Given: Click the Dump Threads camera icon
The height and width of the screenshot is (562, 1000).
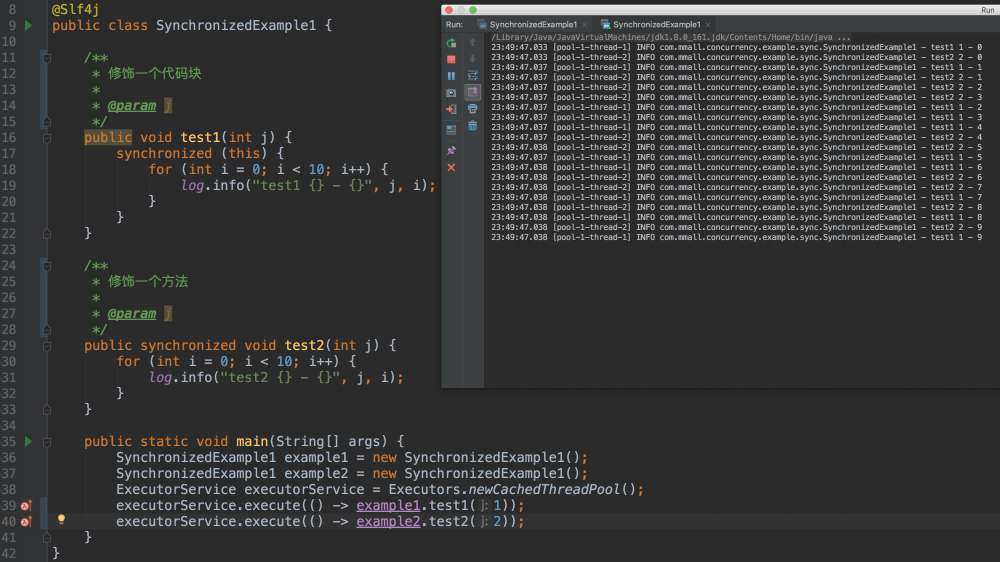Looking at the screenshot, I should point(451,93).
